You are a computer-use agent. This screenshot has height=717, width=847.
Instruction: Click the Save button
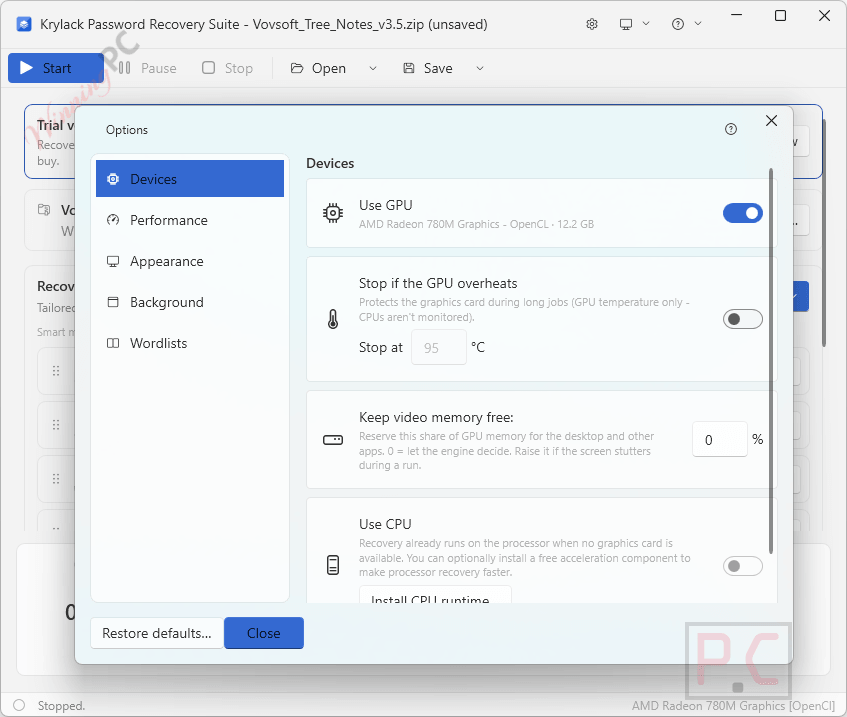click(x=428, y=68)
